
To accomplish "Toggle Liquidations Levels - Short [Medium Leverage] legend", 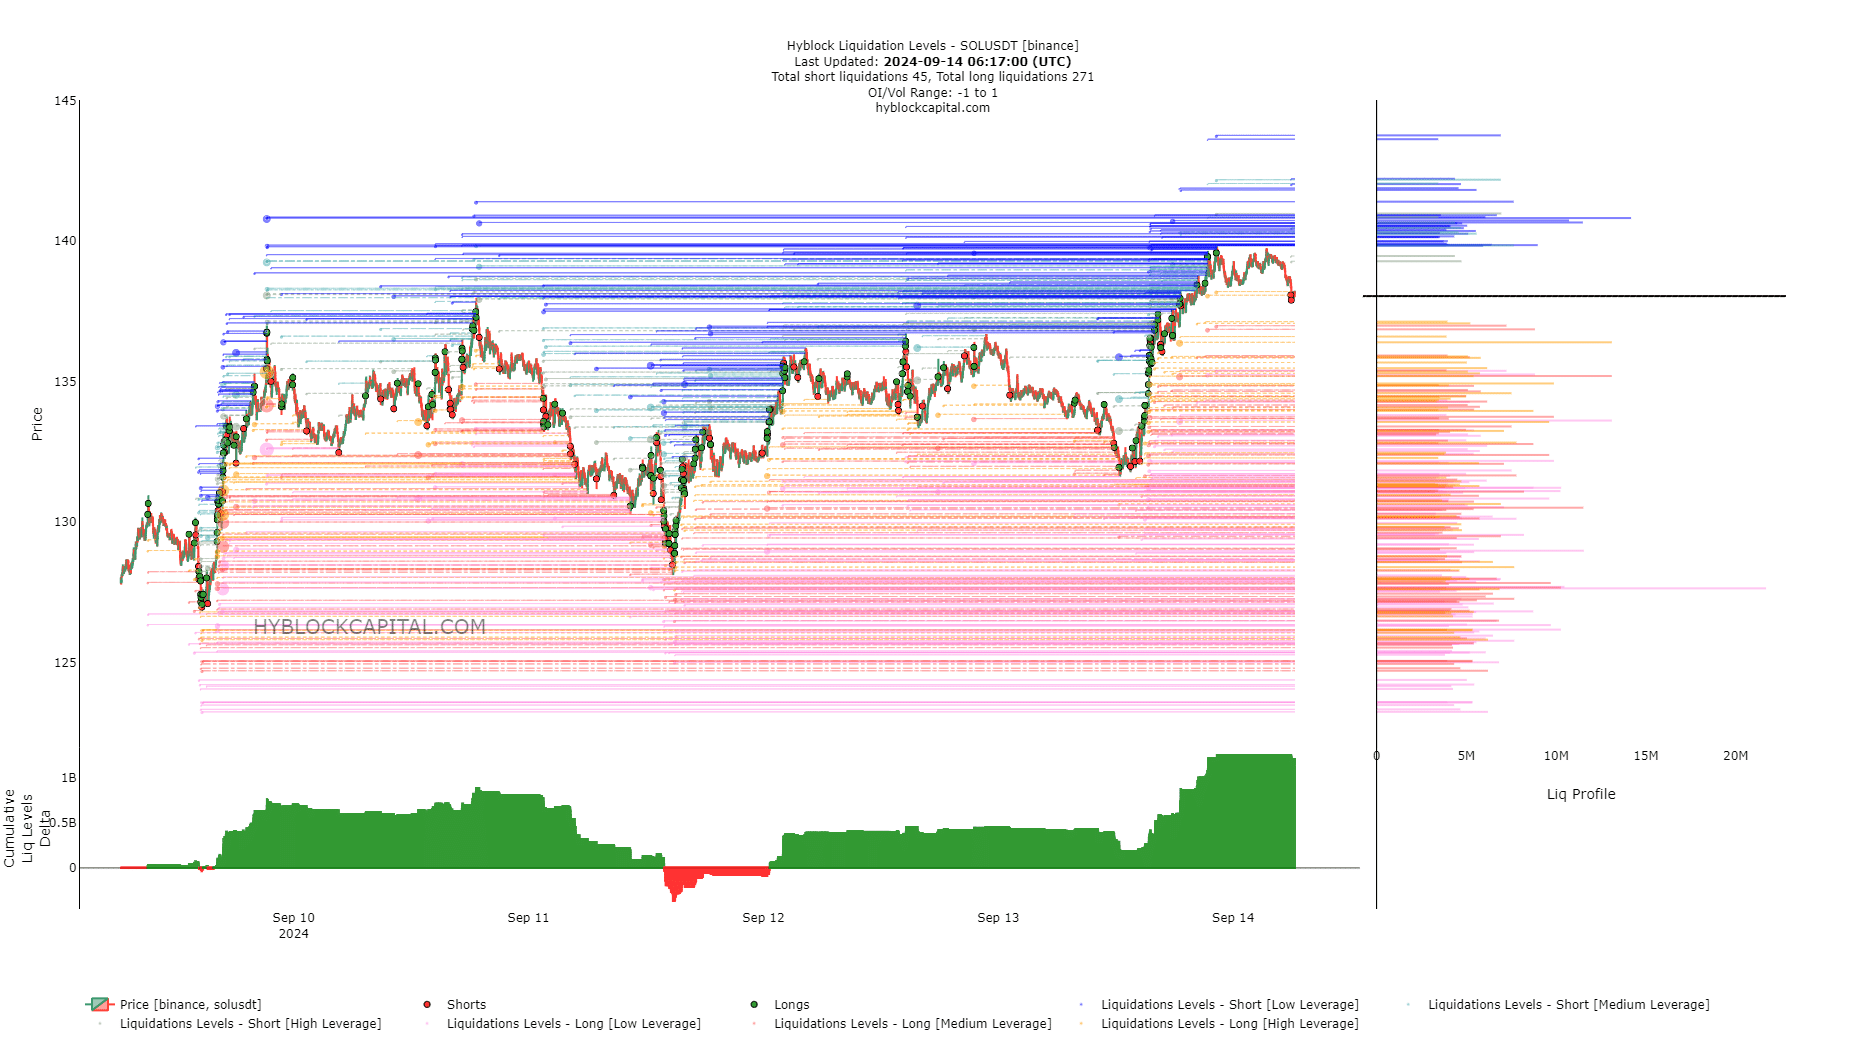I will click(x=1557, y=1004).
